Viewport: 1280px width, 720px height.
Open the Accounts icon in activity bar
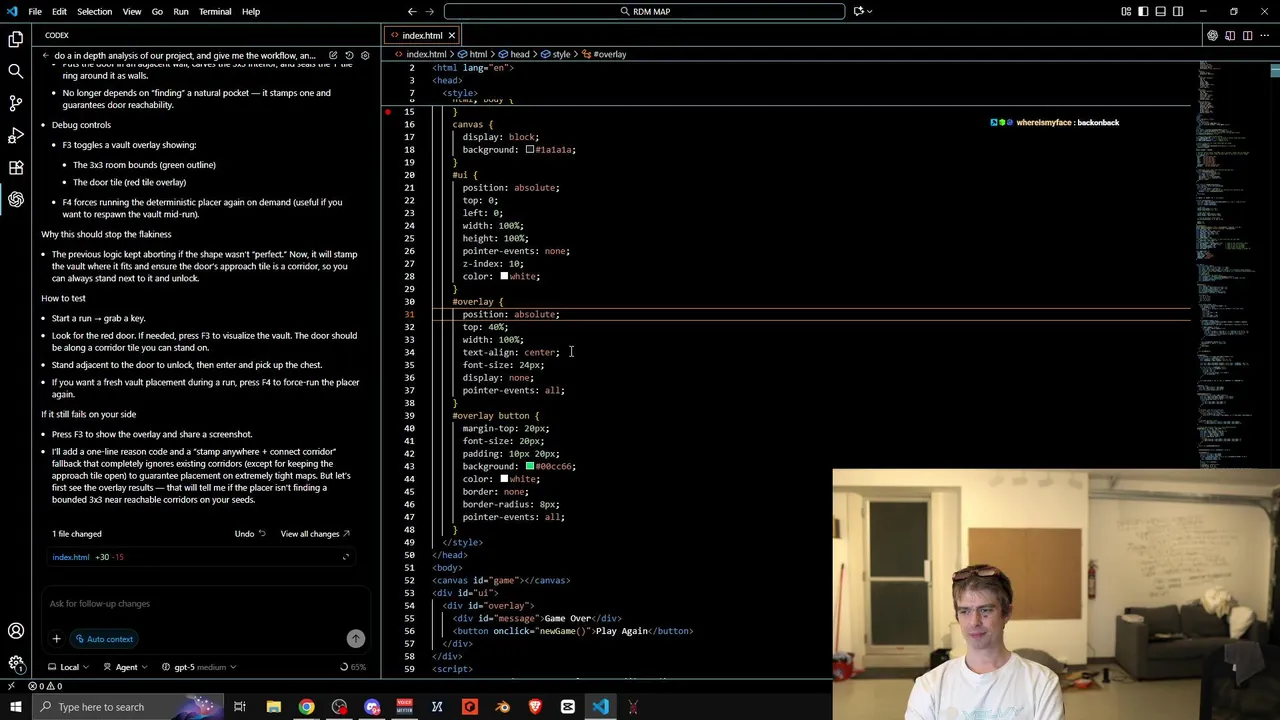(x=16, y=631)
